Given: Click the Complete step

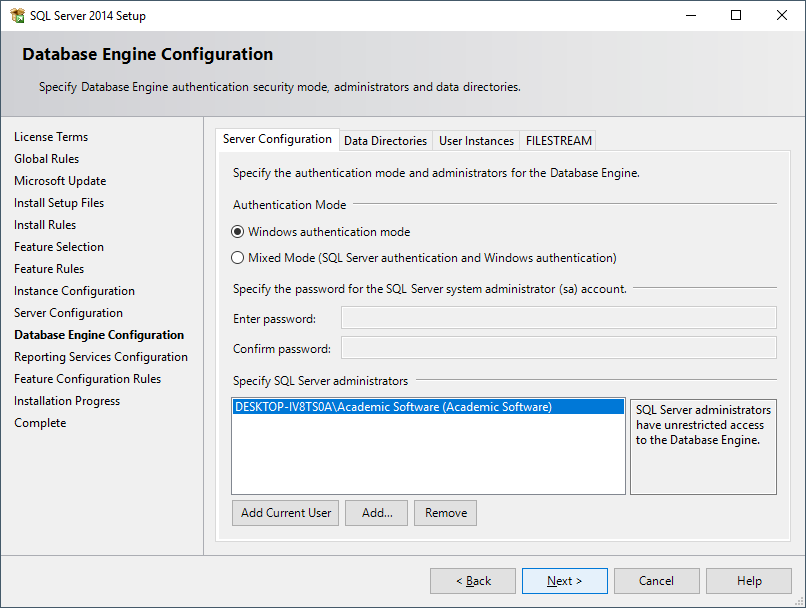Looking at the screenshot, I should click(40, 423).
